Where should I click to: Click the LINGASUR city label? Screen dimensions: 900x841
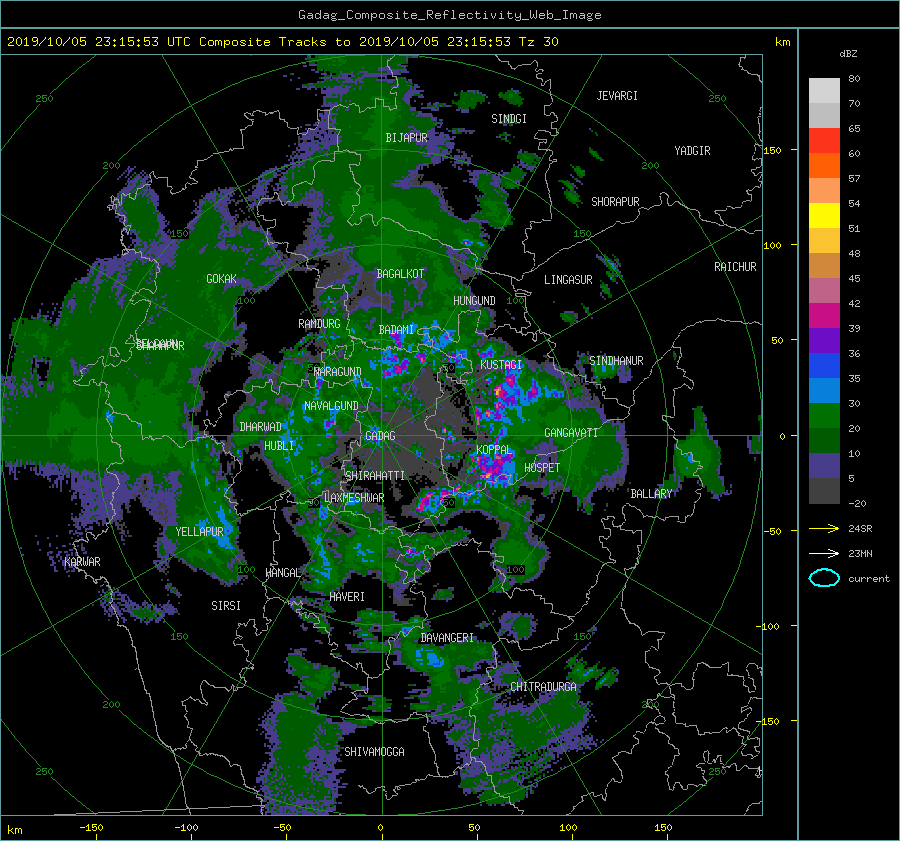[568, 280]
